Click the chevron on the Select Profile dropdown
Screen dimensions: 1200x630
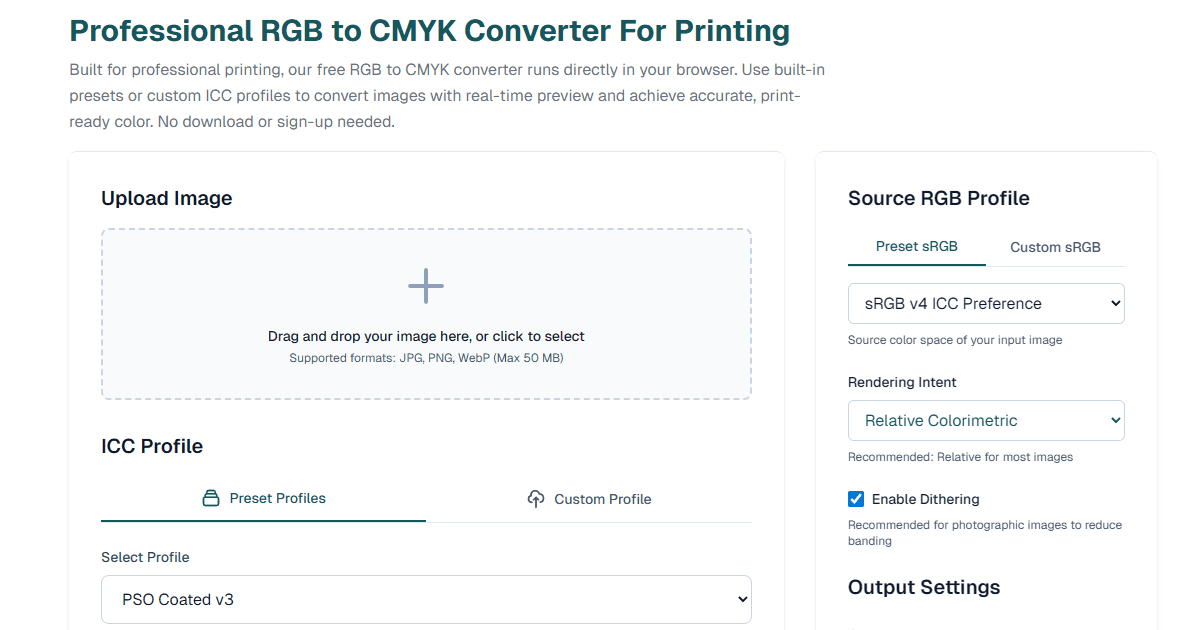737,599
